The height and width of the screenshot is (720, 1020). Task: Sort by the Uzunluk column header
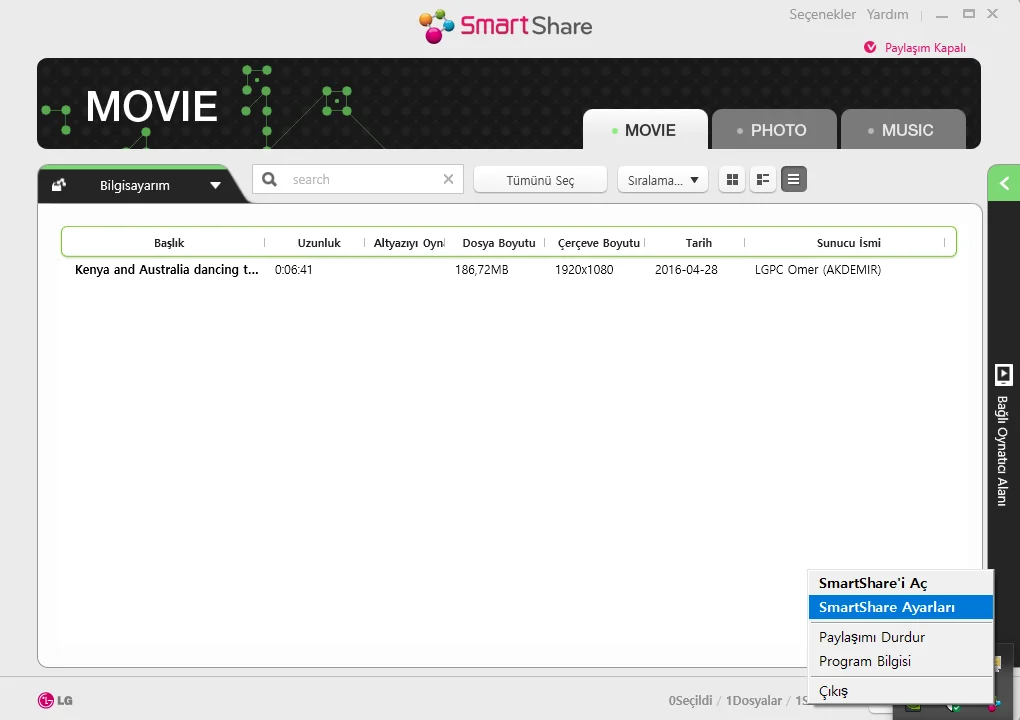click(319, 243)
